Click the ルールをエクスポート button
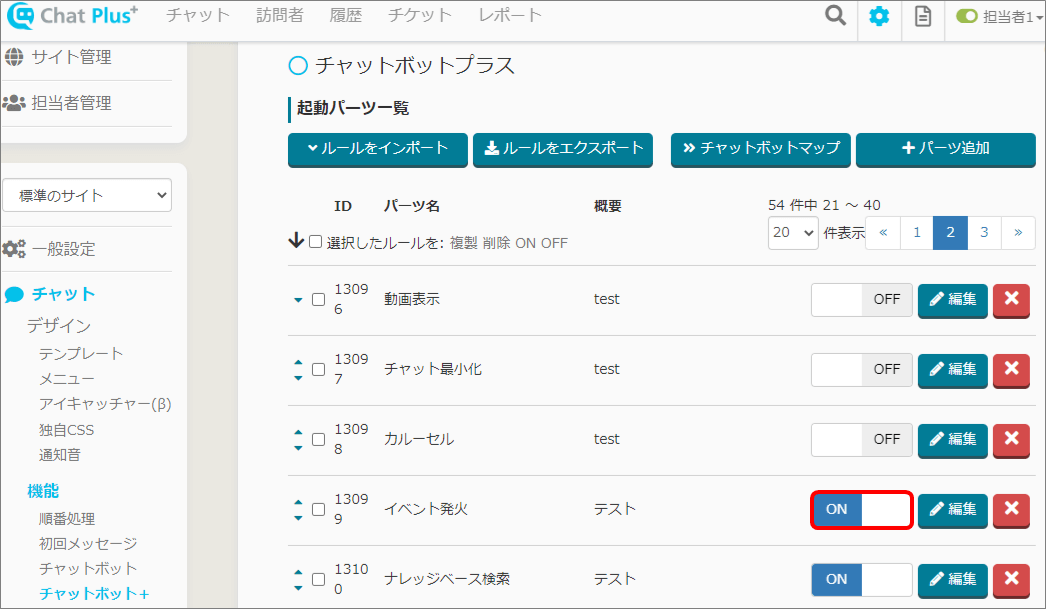 [563, 149]
